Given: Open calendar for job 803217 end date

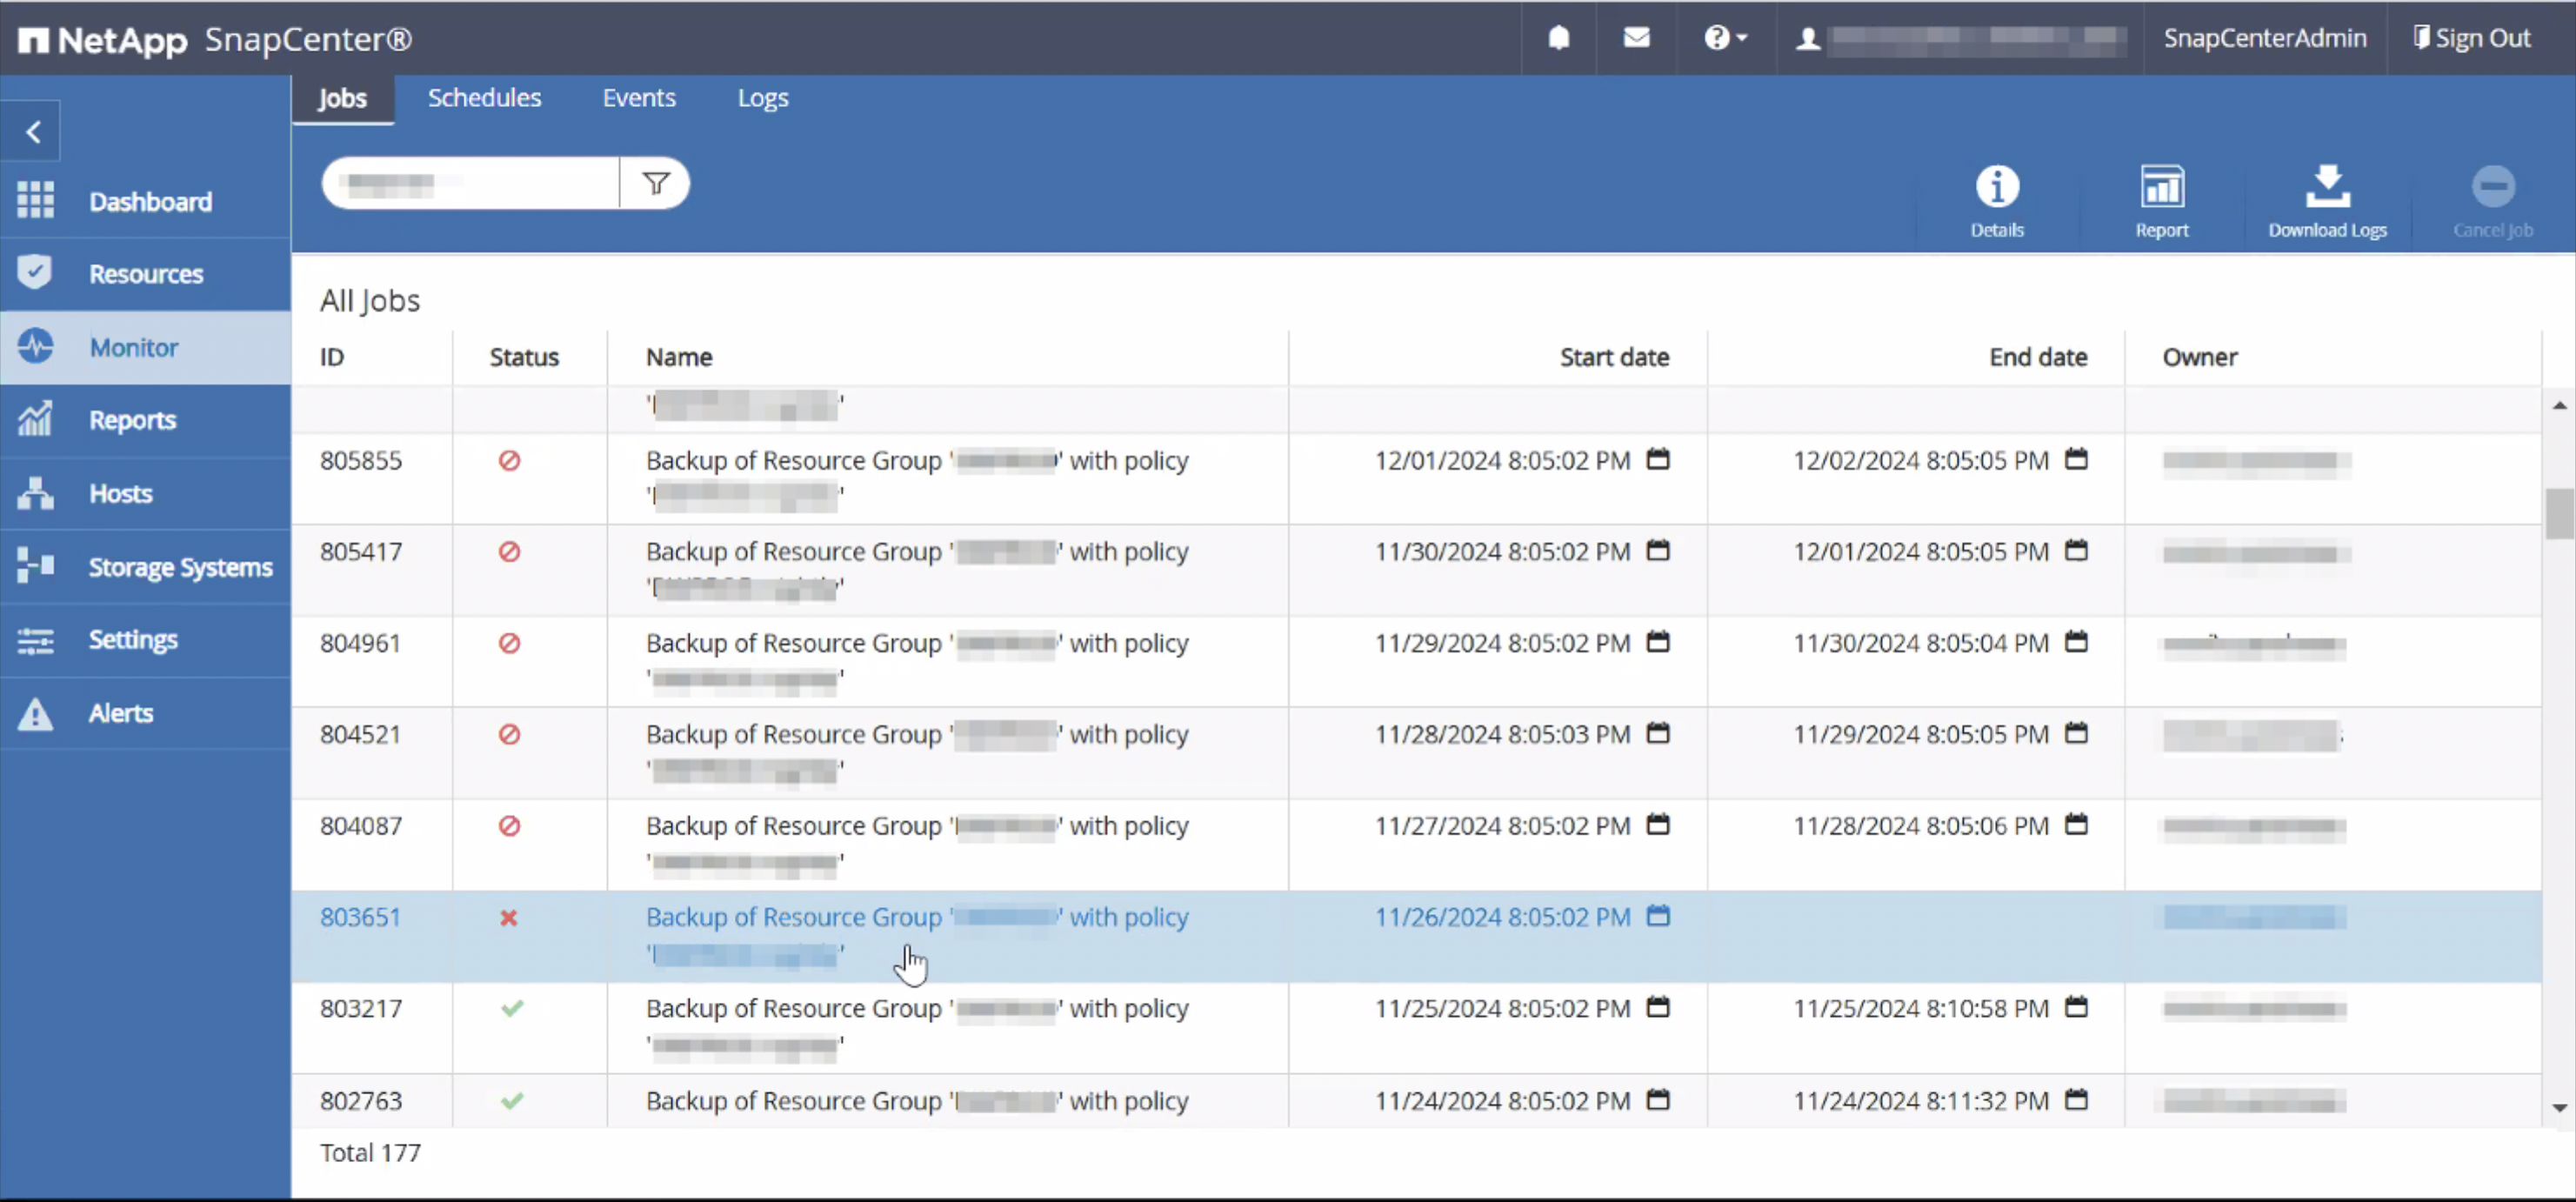Looking at the screenshot, I should [2076, 1007].
